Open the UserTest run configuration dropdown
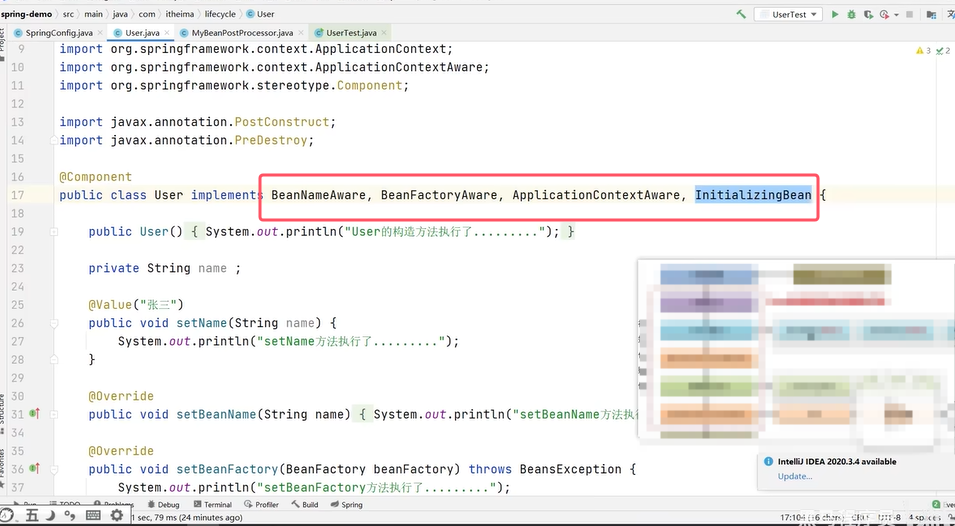The width and height of the screenshot is (955, 526). point(788,14)
